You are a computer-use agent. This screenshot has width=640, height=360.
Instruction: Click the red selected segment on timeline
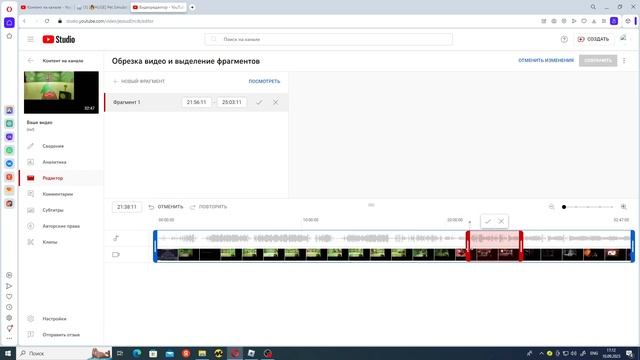coord(494,246)
